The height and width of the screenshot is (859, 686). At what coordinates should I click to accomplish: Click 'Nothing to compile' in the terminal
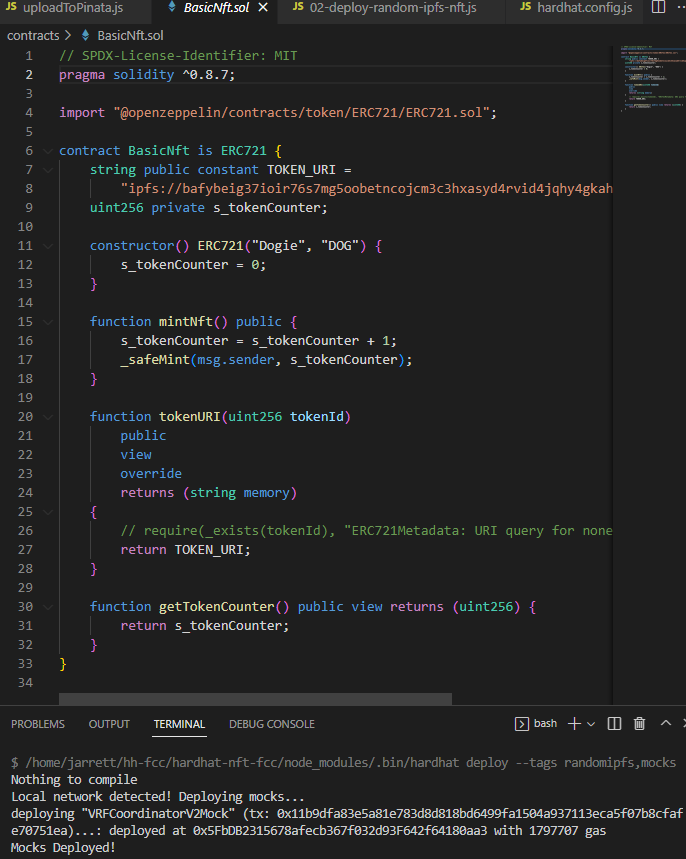tap(74, 780)
